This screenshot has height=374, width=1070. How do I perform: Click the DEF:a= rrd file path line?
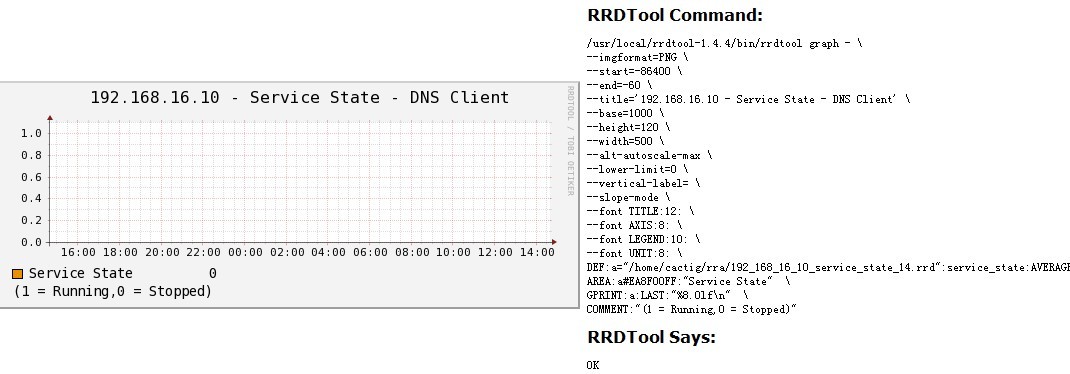828,268
